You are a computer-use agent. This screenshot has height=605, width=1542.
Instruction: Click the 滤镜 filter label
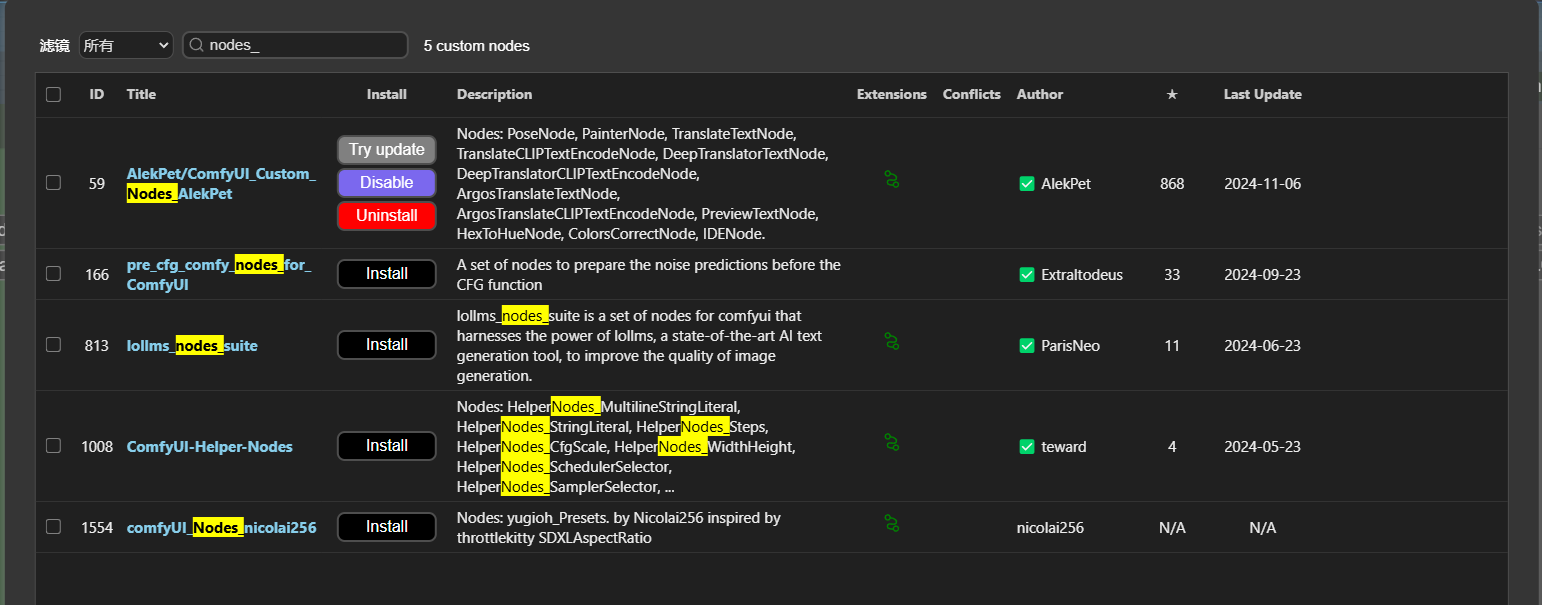(x=55, y=46)
